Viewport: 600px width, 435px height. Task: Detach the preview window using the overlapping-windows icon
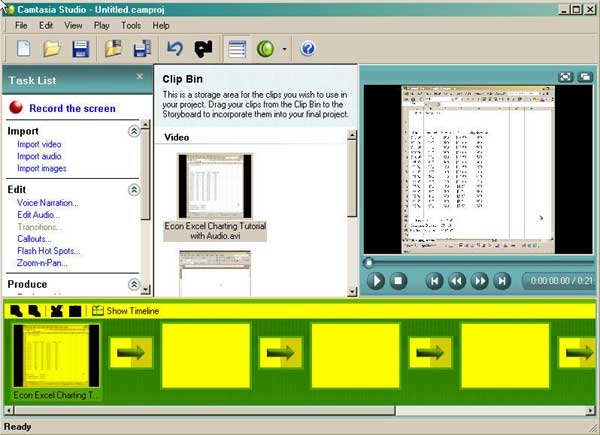click(x=585, y=77)
